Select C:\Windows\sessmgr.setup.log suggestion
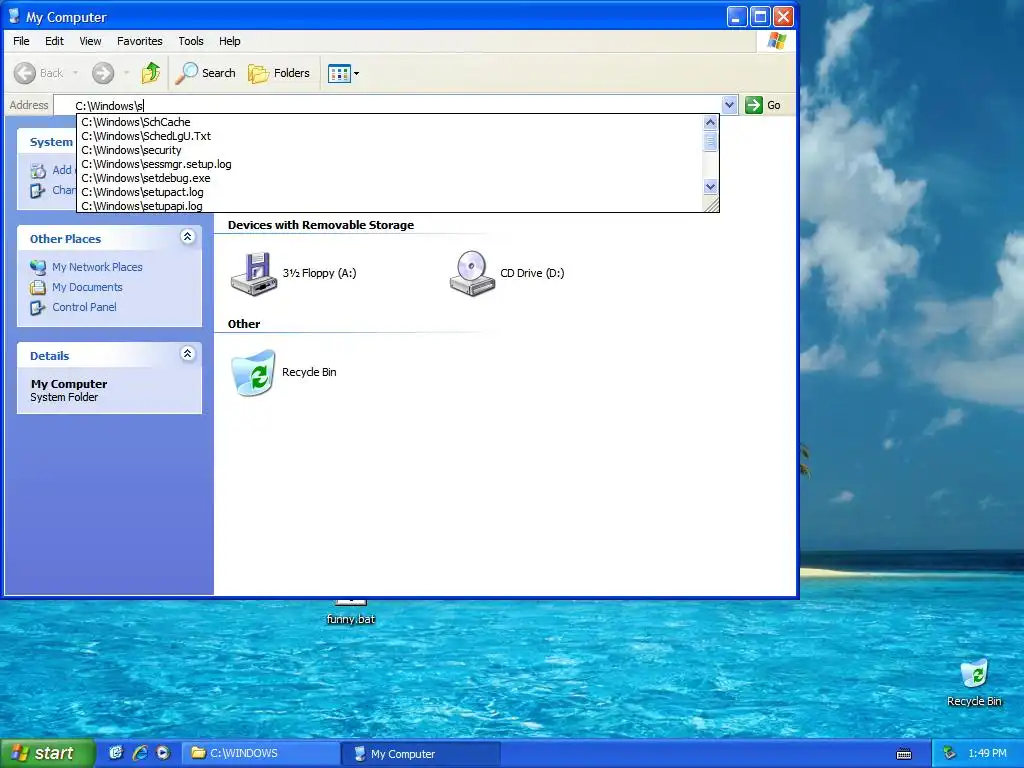Viewport: 1024px width, 768px height. pos(390,164)
